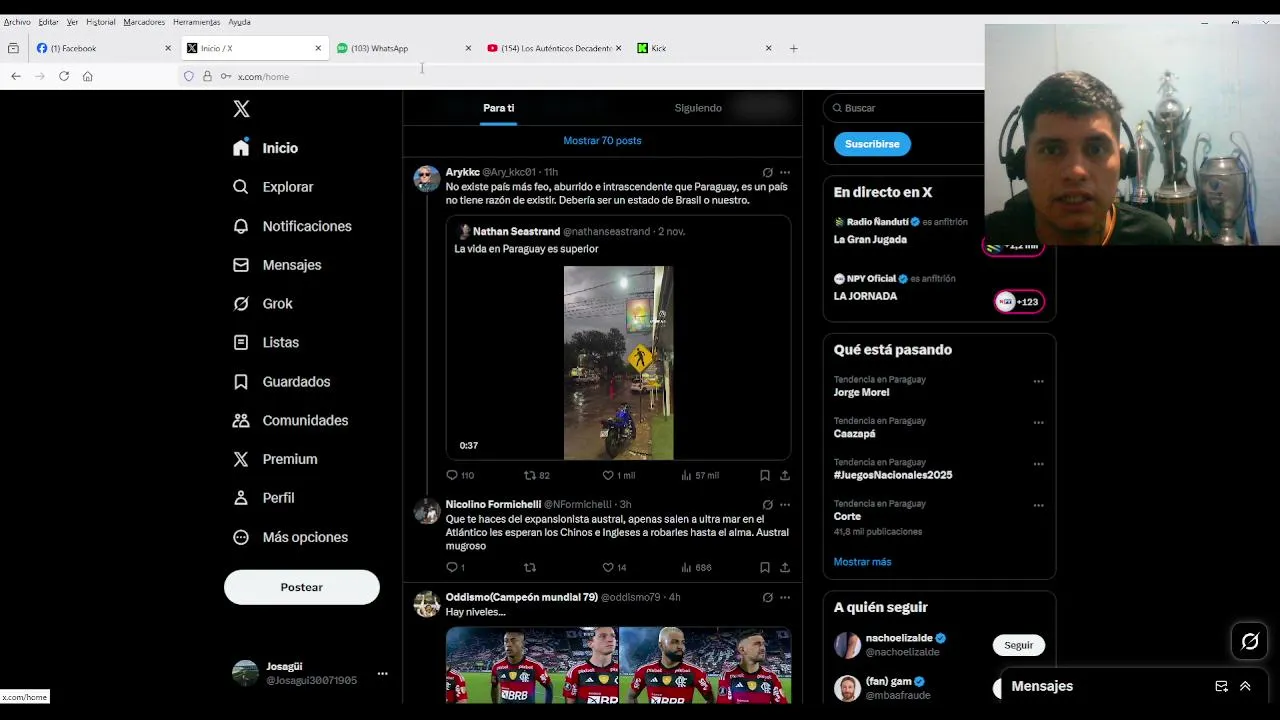This screenshot has width=1280, height=720.
Task: Switch to Los Auténticos Decadentes tab
Action: (553, 48)
